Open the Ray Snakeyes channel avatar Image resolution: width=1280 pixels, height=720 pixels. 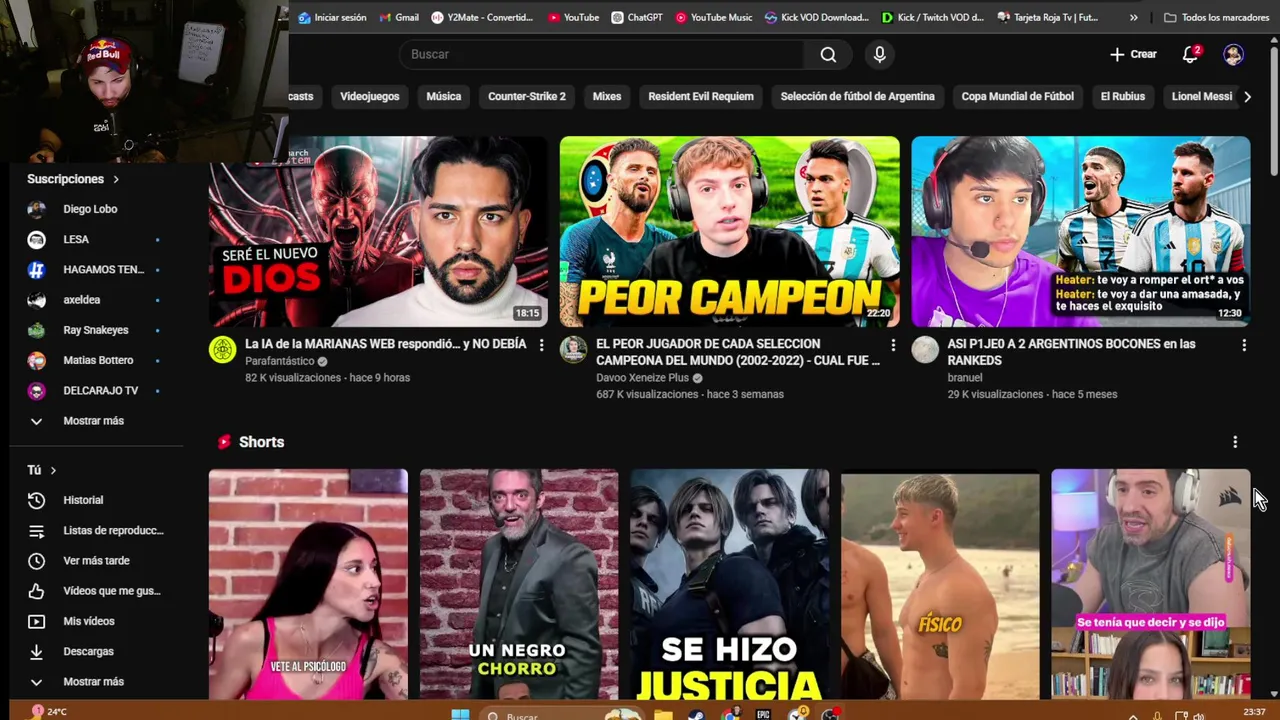click(36, 330)
